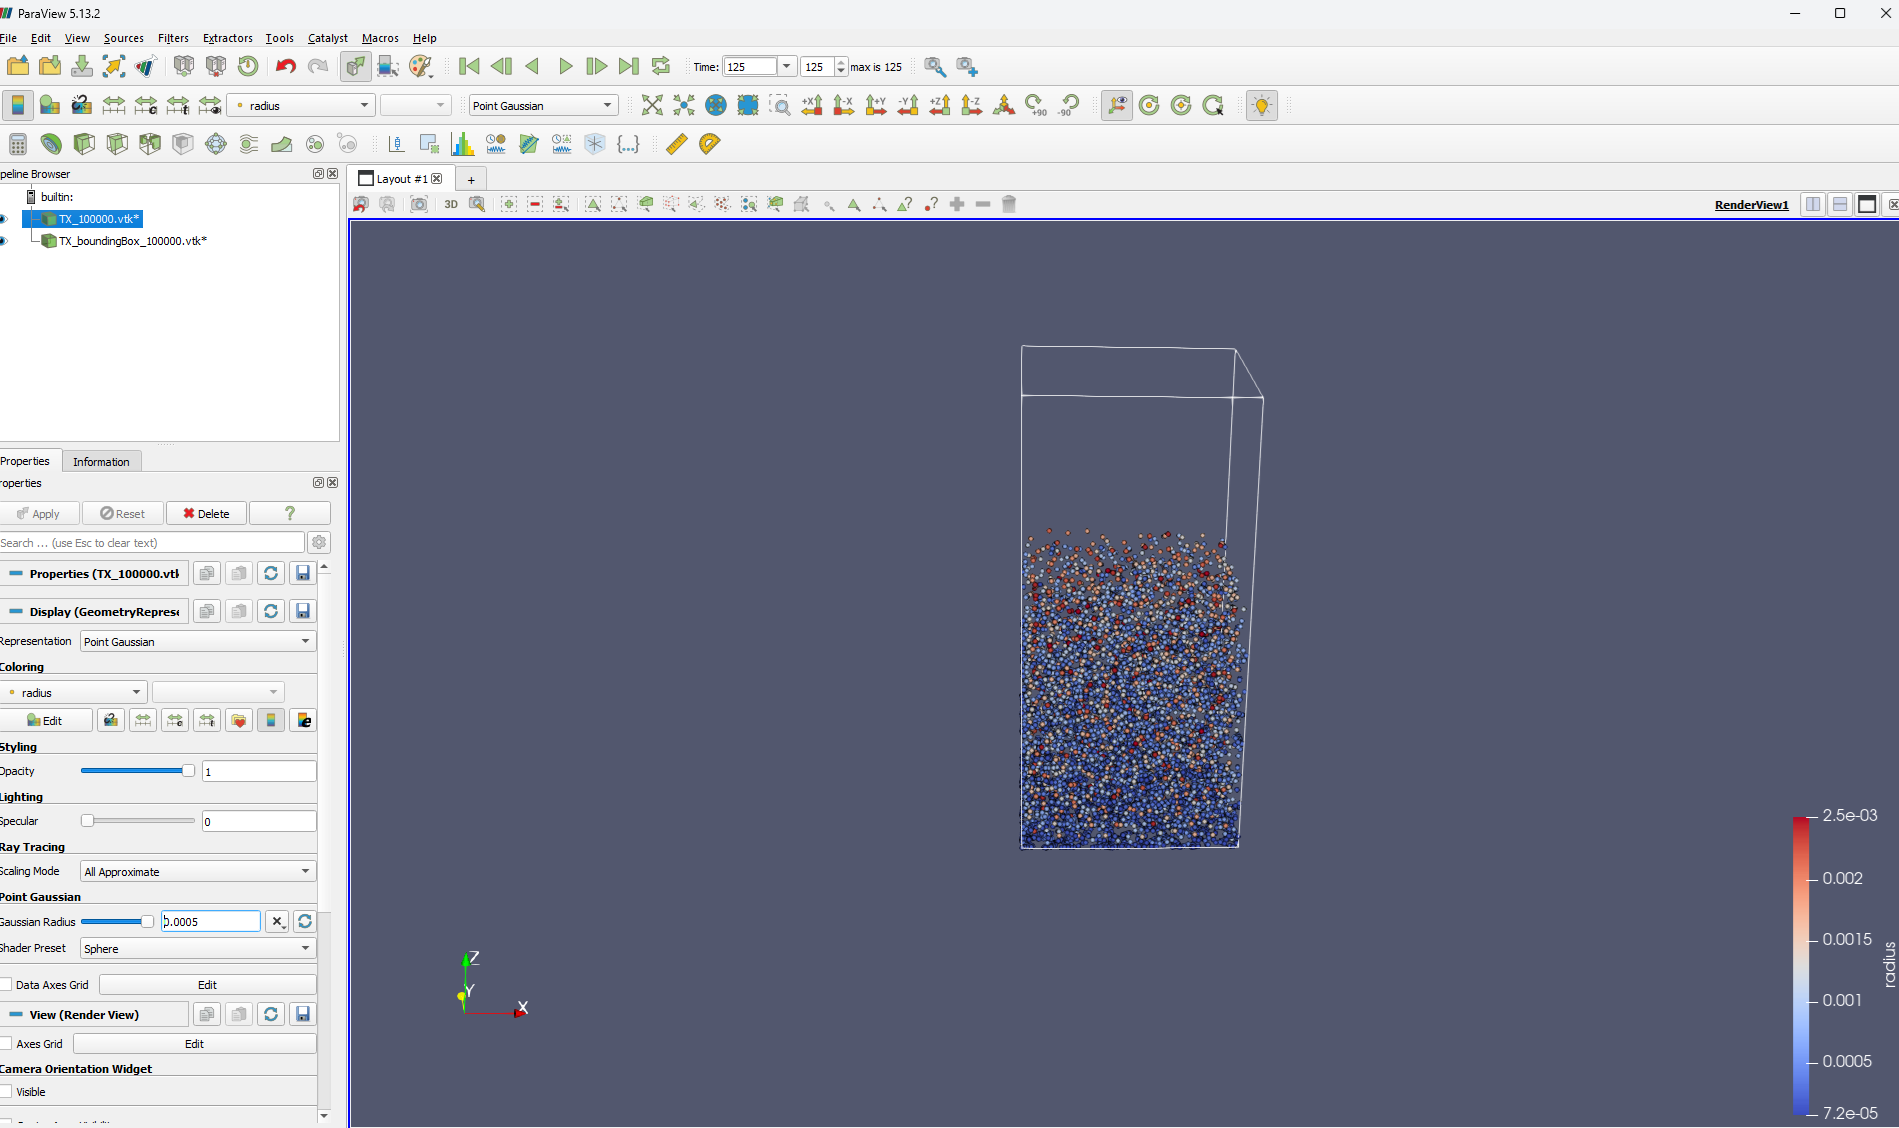Click the Open file icon
The image size is (1899, 1128).
tap(18, 66)
